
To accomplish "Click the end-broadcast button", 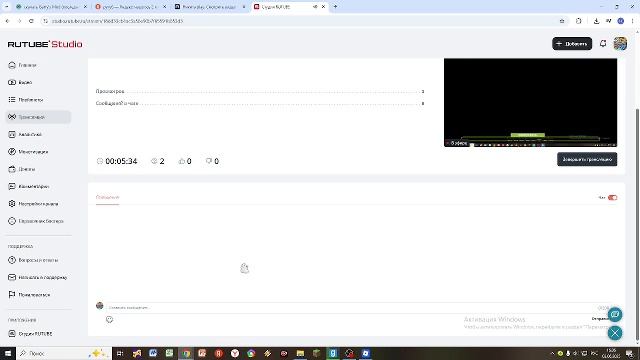I will pos(587,159).
